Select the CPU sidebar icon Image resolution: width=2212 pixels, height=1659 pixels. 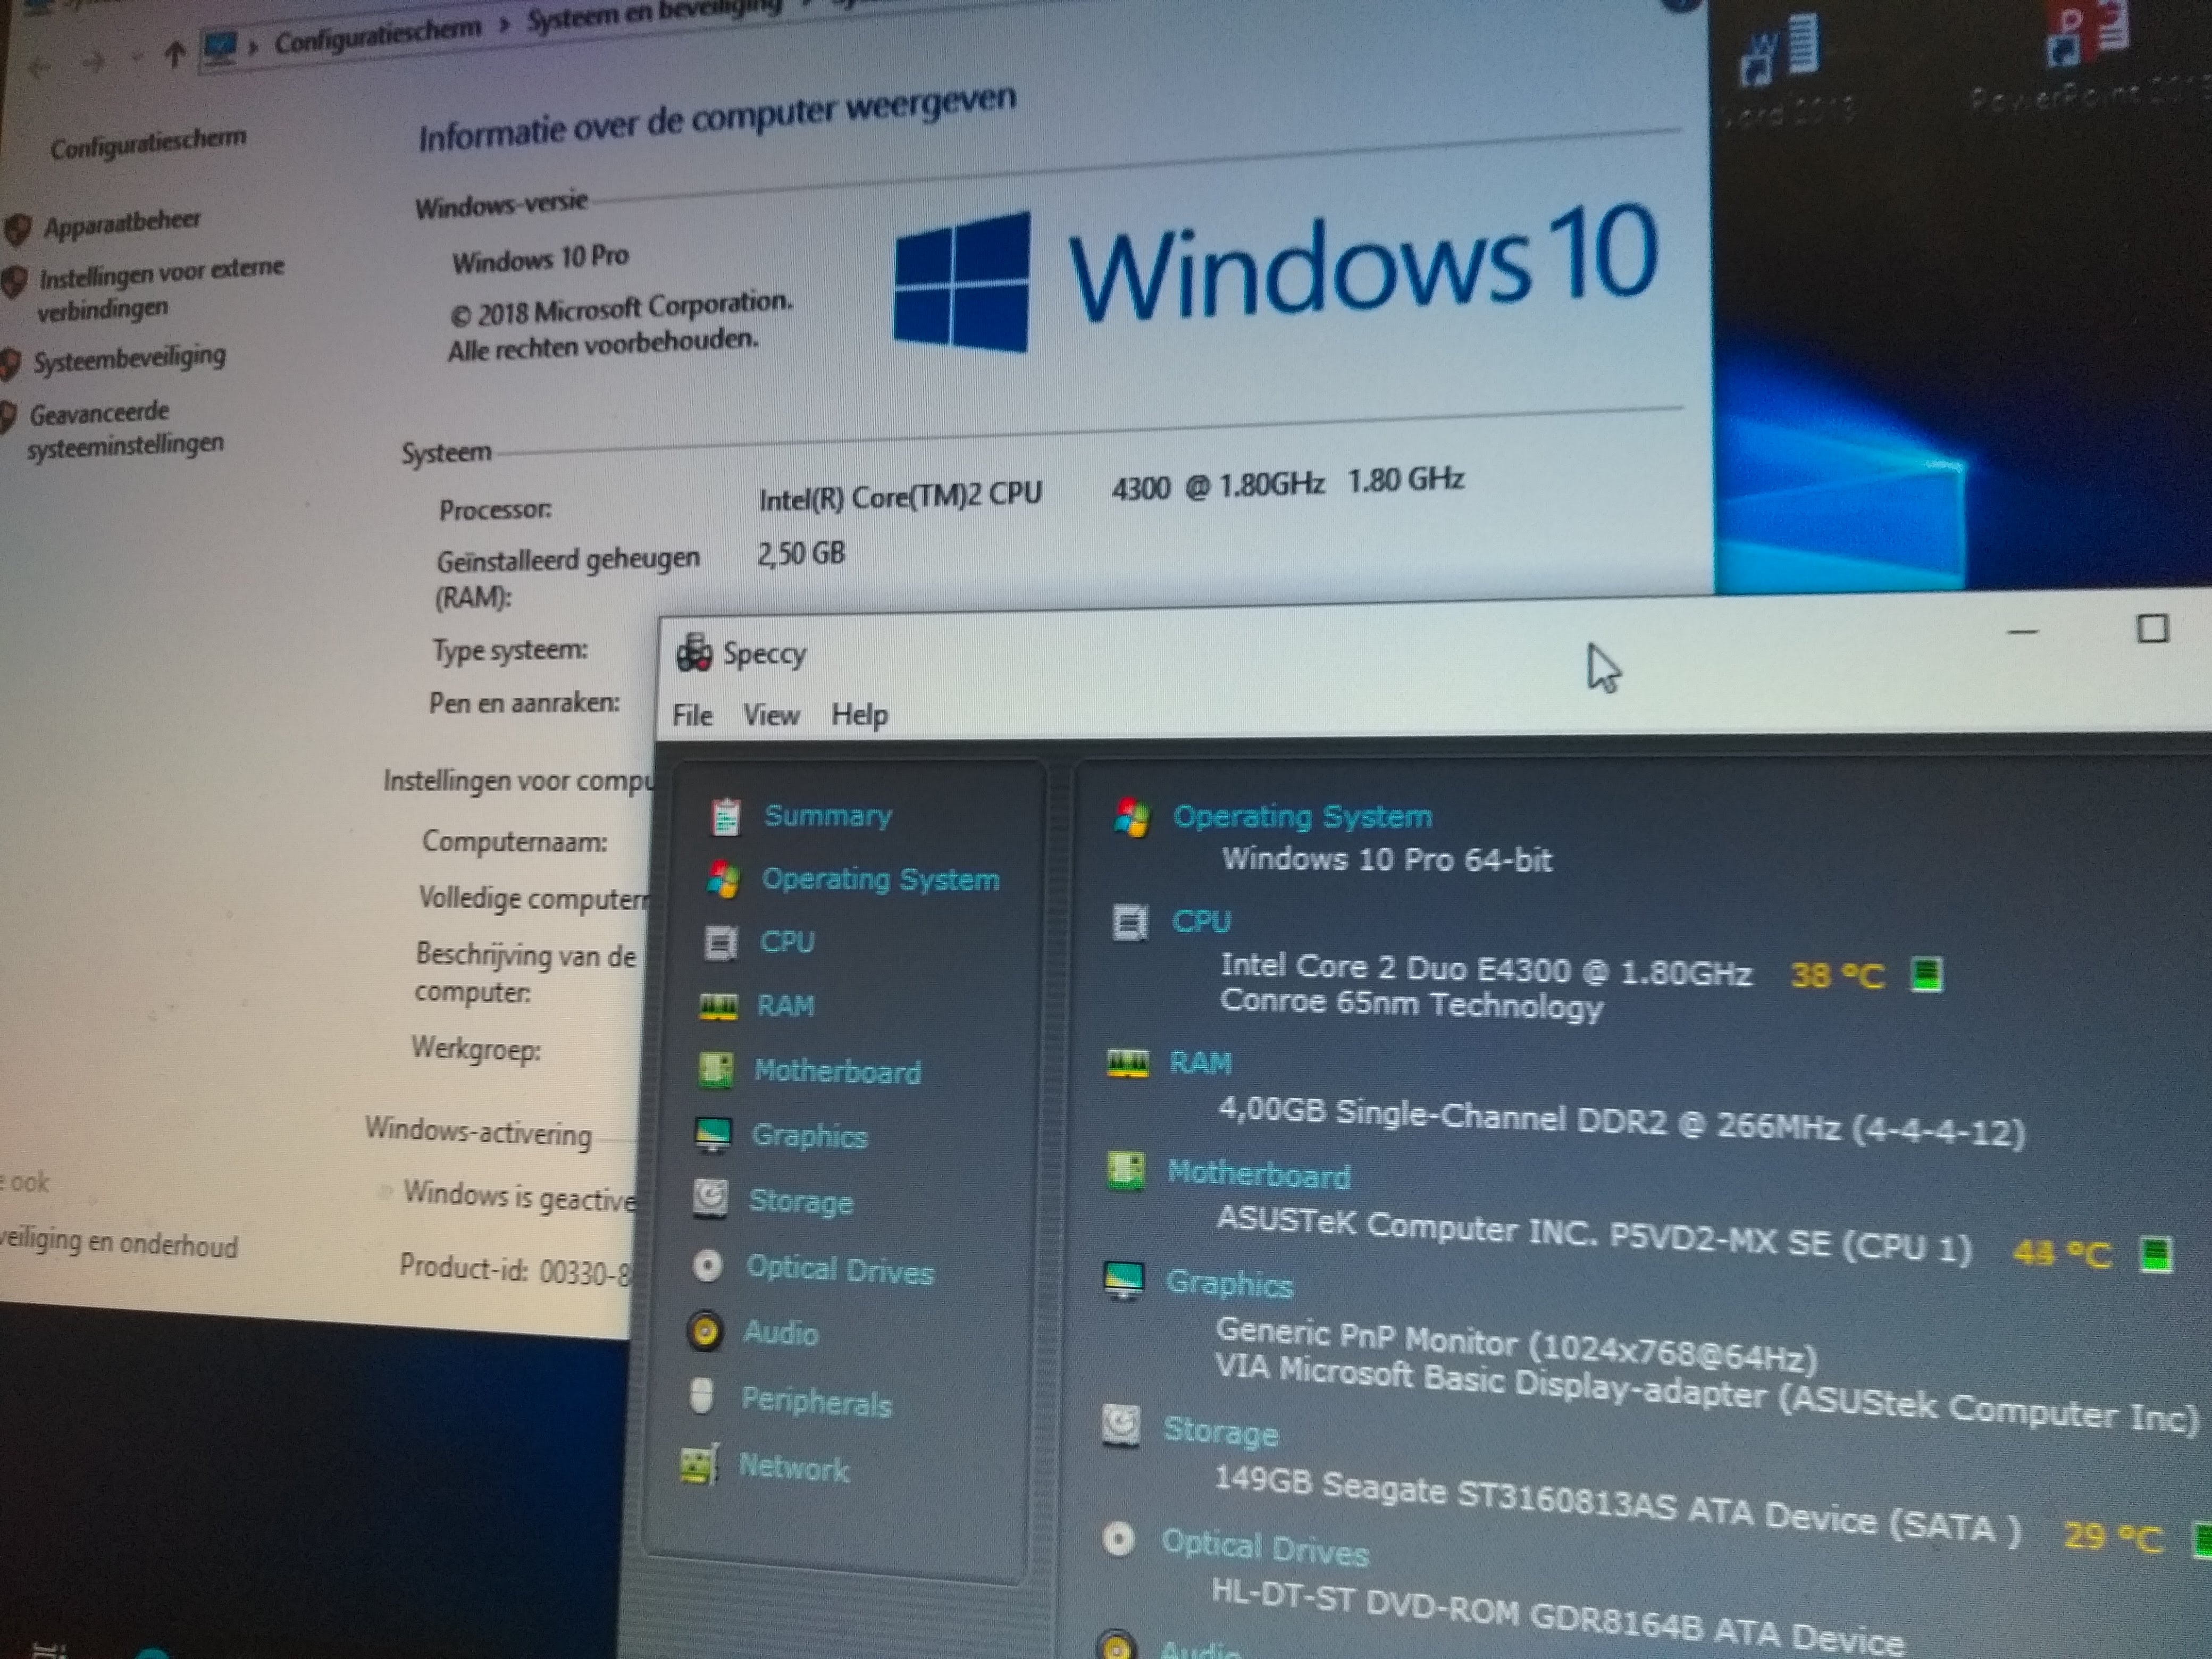point(720,943)
